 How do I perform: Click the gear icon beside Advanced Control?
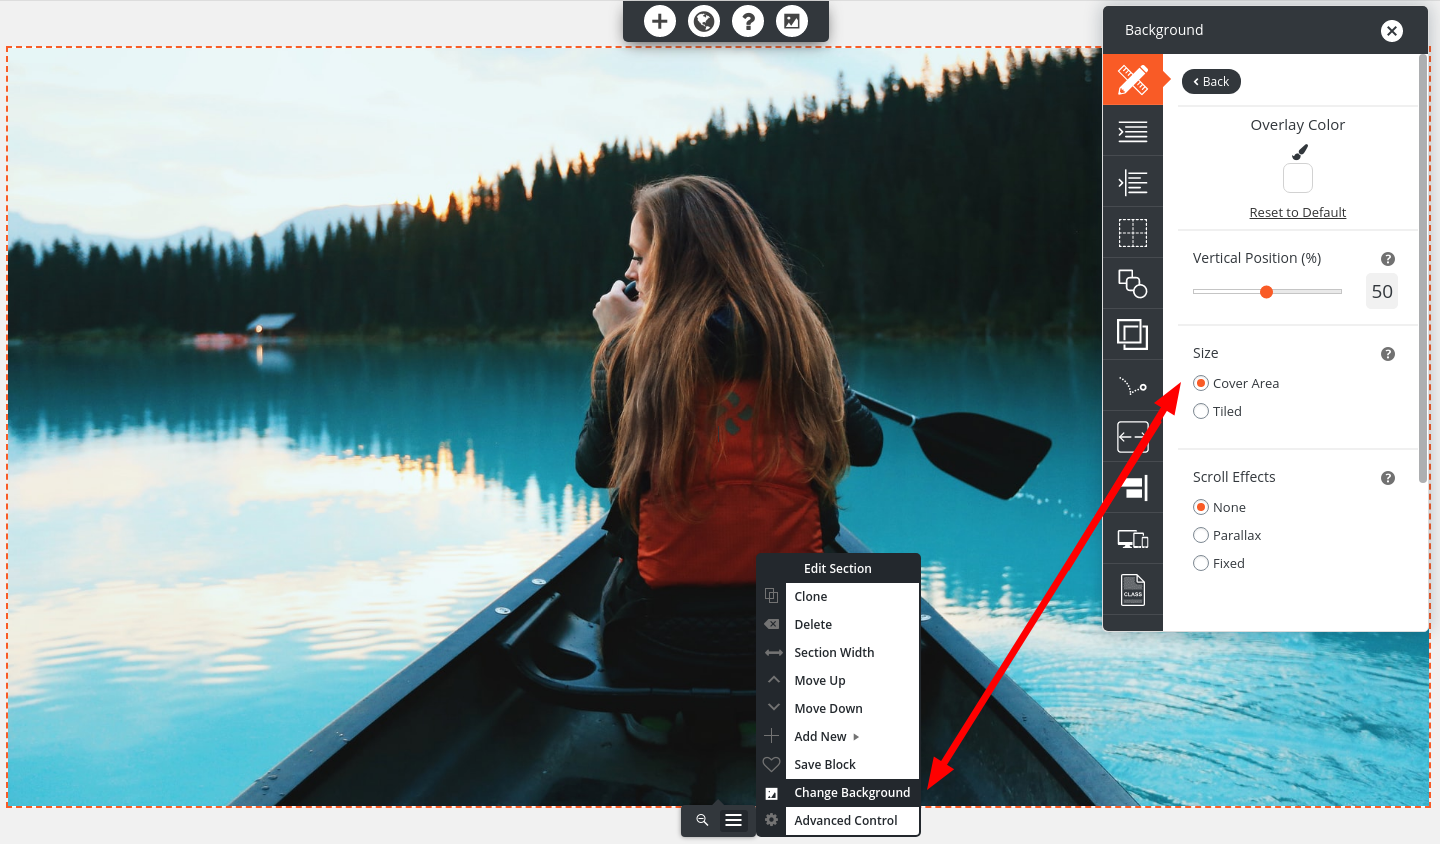771,820
